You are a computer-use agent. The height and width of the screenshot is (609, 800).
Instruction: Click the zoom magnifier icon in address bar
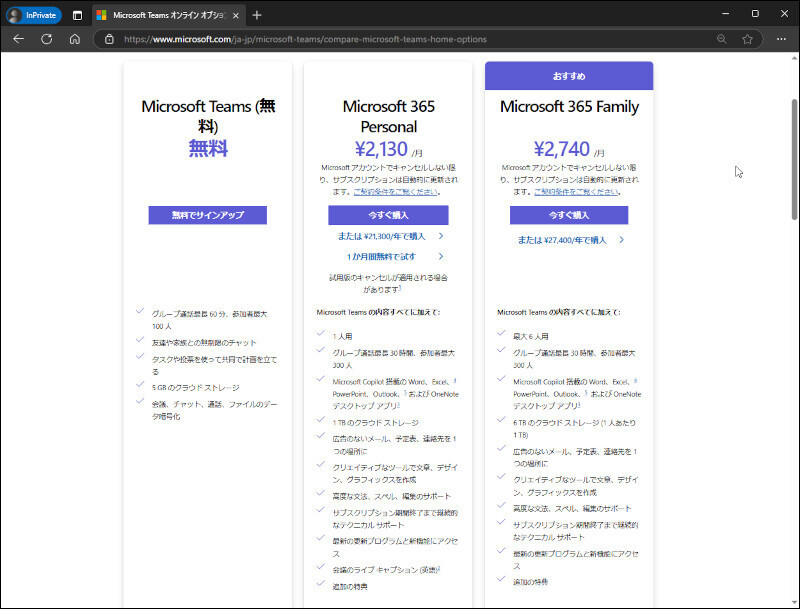[x=721, y=39]
